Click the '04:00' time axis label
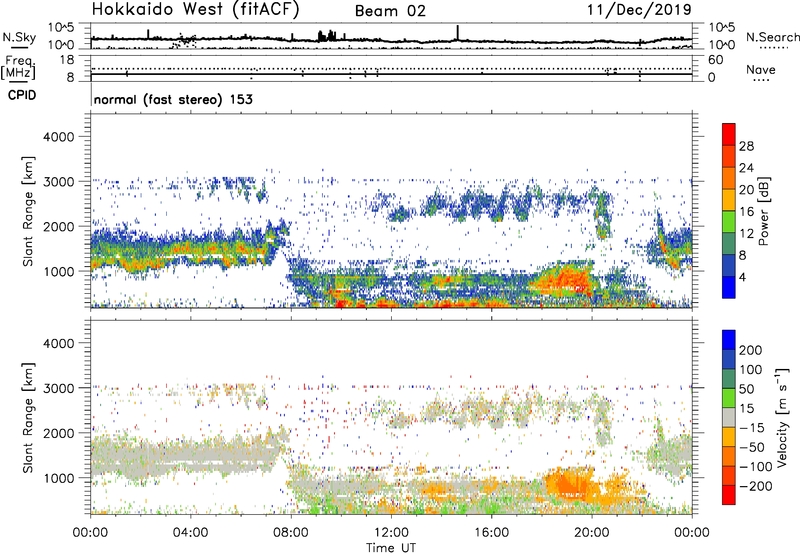 [191, 533]
